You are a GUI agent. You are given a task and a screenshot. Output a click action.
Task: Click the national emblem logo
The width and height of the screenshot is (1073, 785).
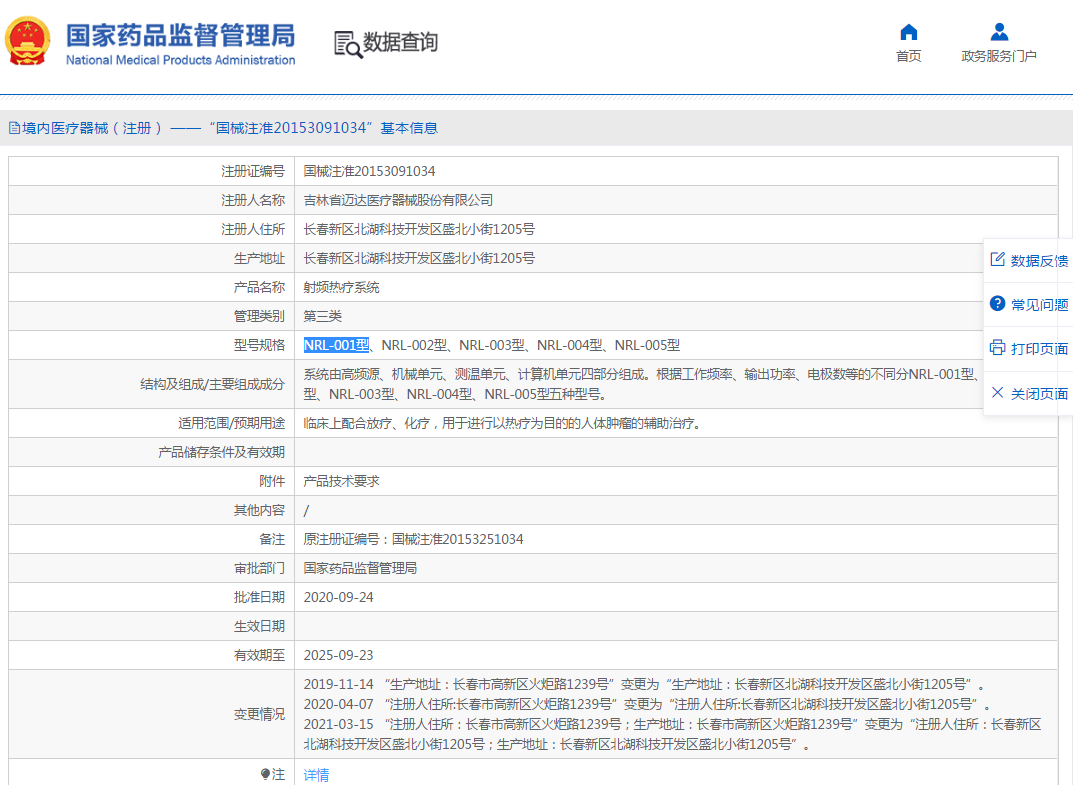27,41
